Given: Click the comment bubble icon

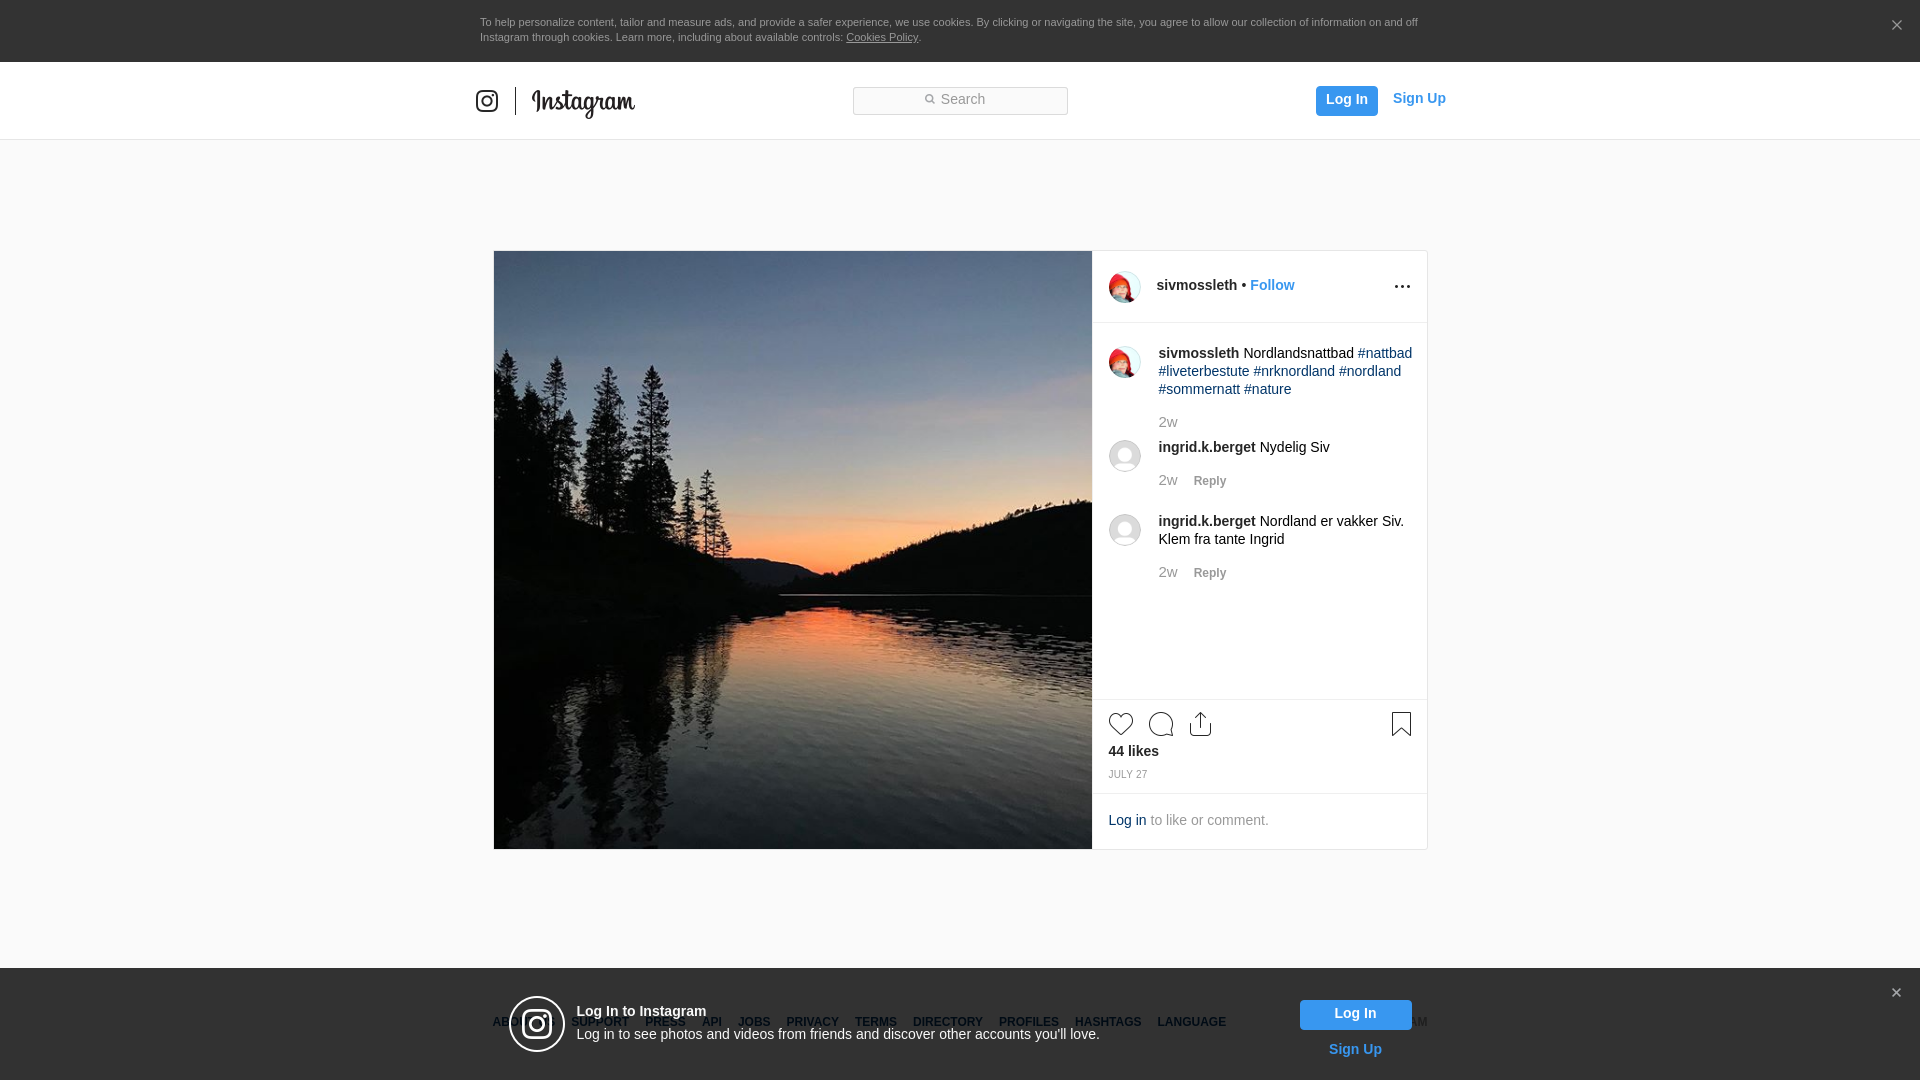Looking at the screenshot, I should click(1160, 724).
